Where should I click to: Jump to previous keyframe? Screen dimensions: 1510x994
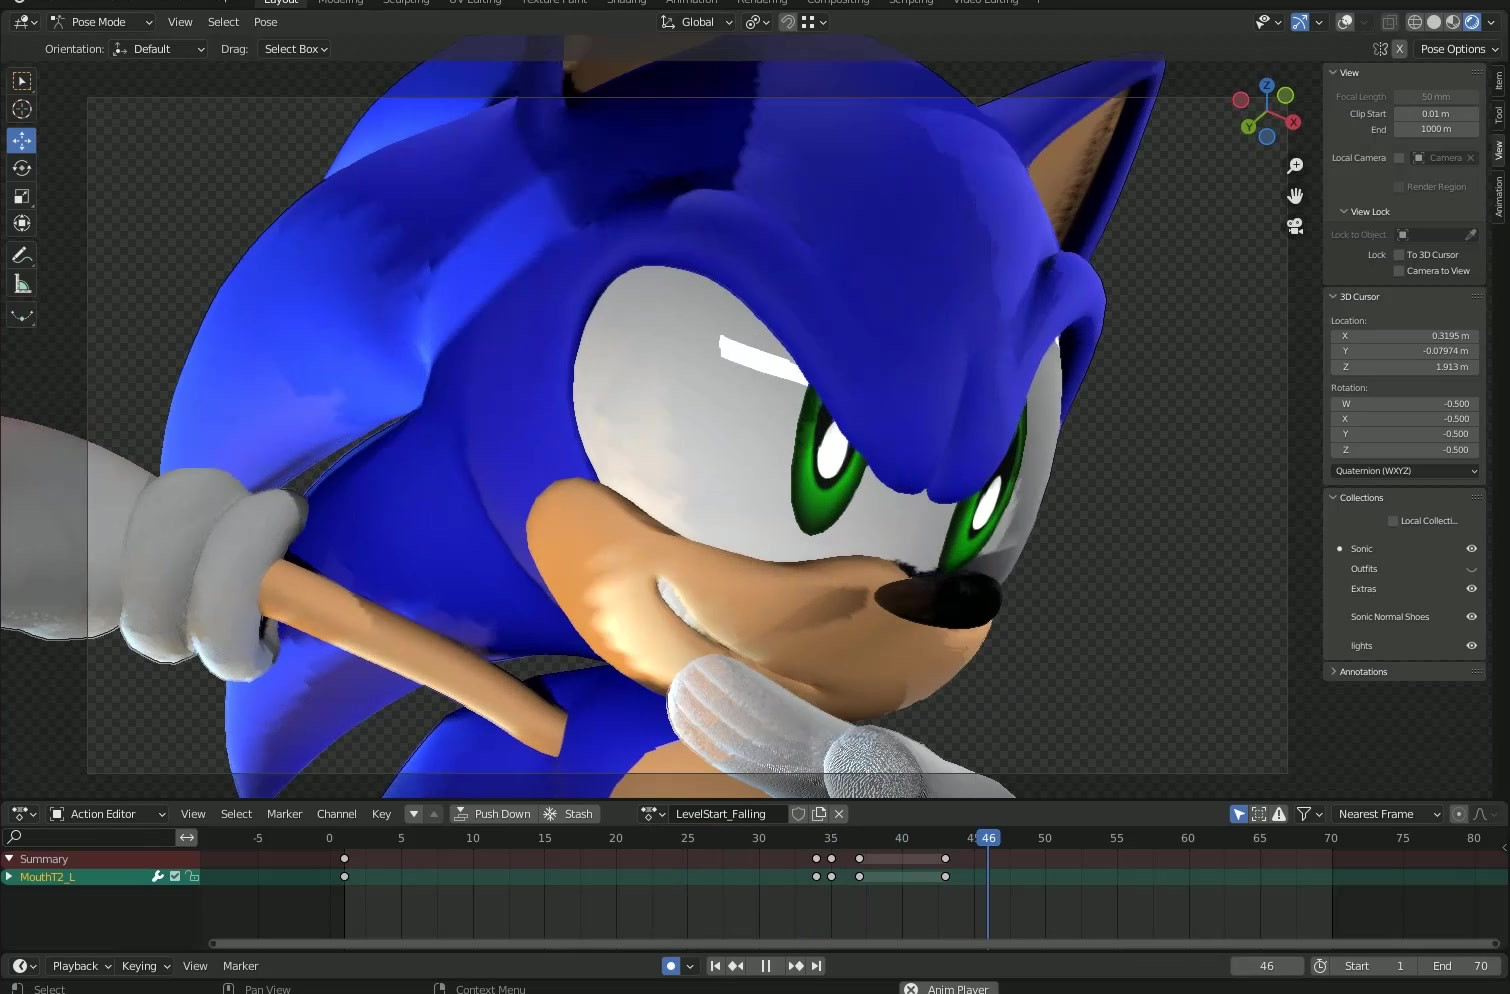[x=736, y=966]
